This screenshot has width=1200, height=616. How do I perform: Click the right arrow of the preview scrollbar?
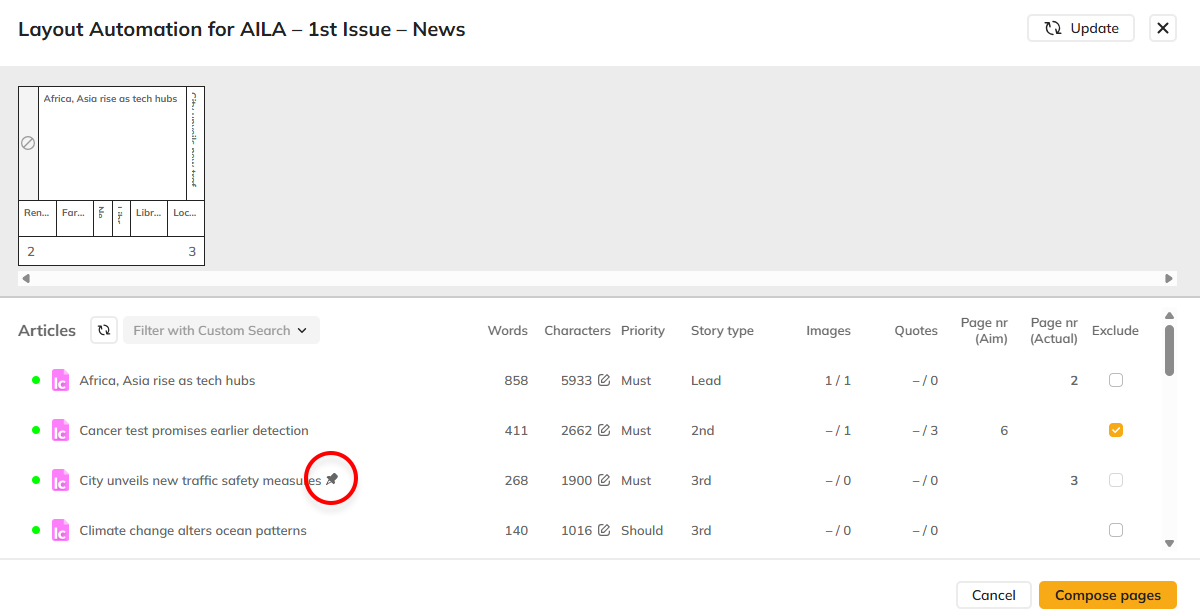1169,278
